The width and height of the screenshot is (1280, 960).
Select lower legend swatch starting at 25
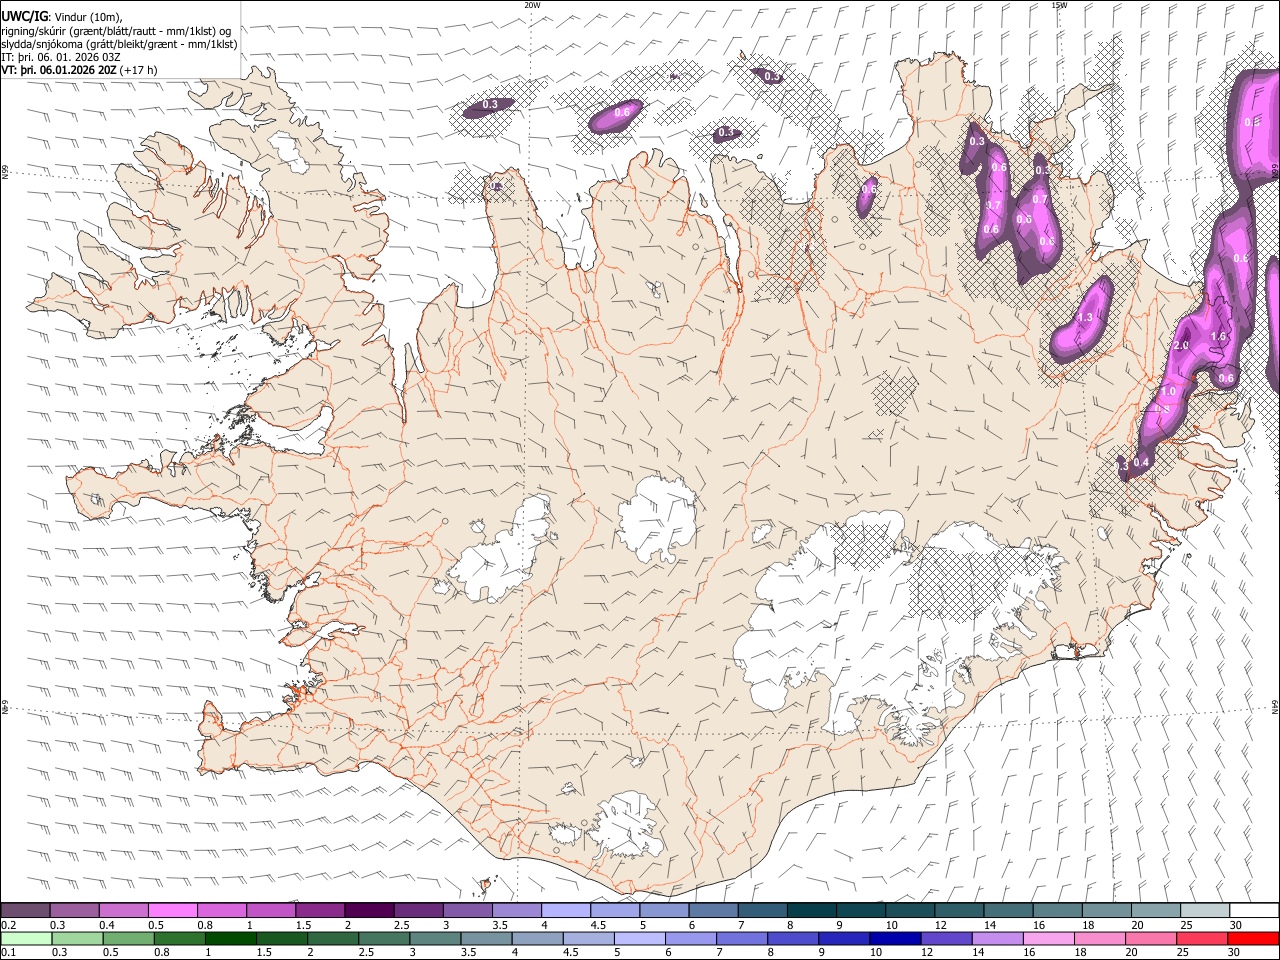point(1200,938)
